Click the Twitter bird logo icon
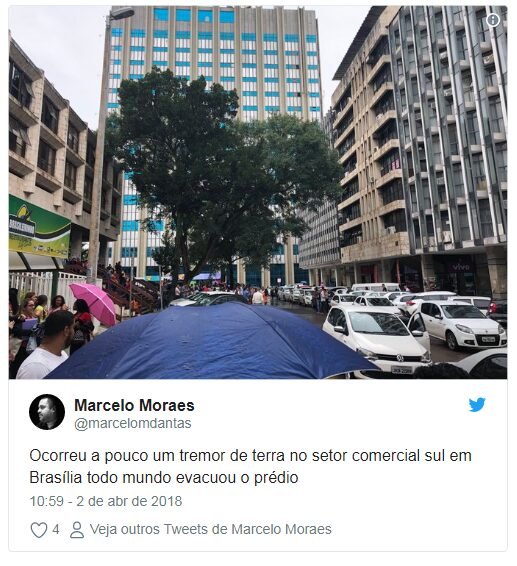Screen dimensions: 517x566 [x=477, y=405]
